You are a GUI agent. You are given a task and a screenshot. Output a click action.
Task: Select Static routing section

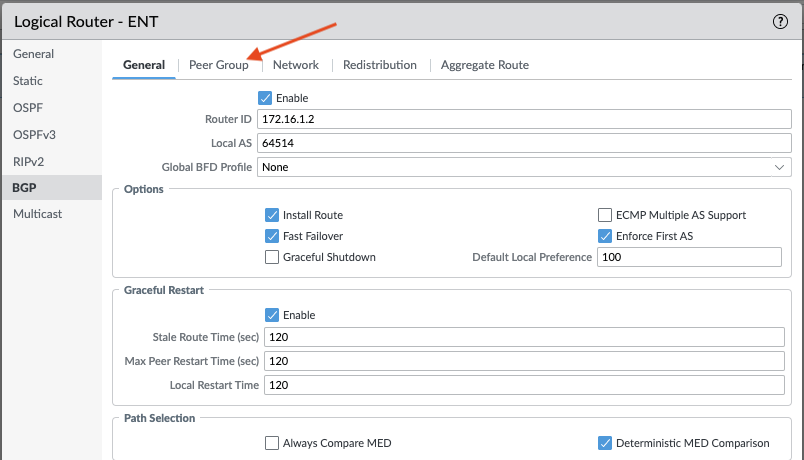[x=28, y=80]
